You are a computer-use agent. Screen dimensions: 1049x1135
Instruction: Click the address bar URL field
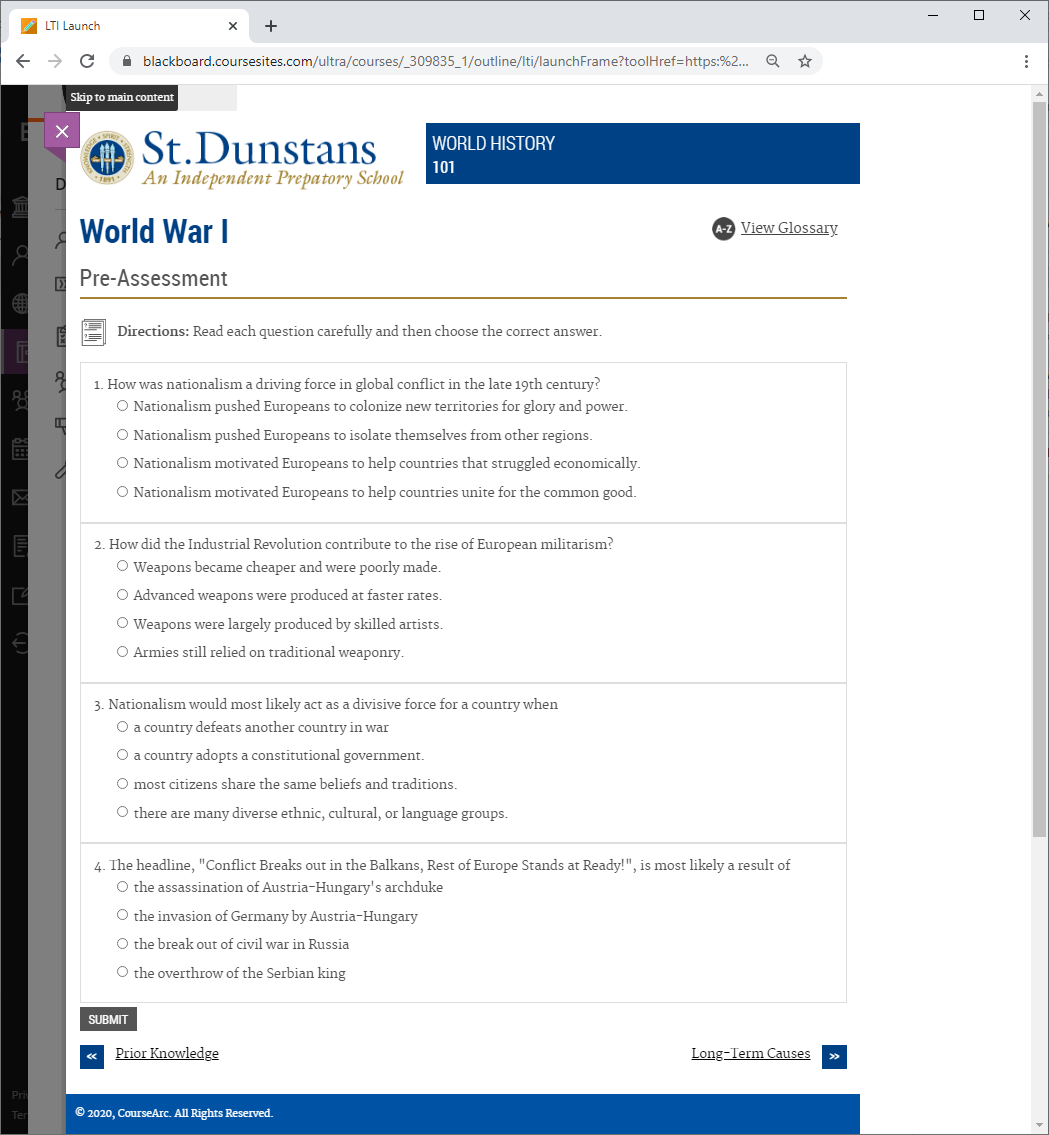(x=445, y=62)
